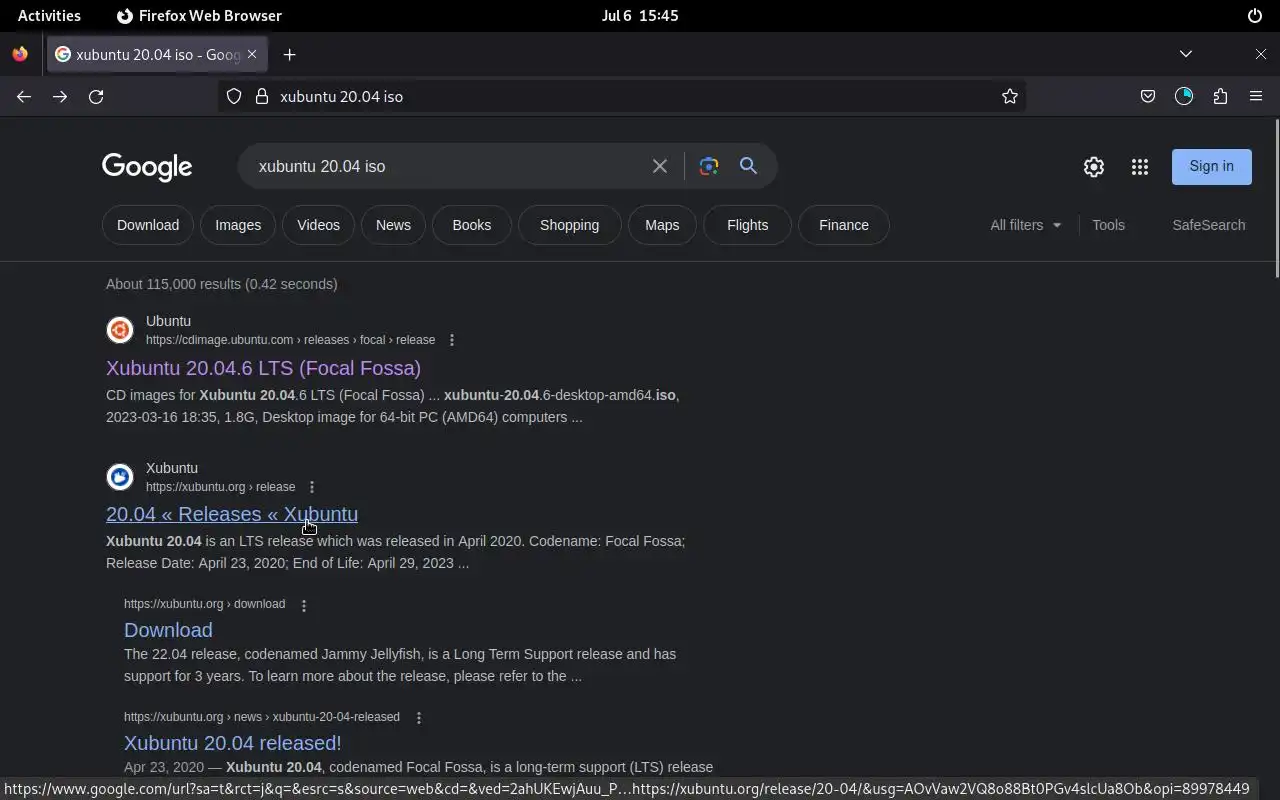
Task: Switch to Books results
Action: (471, 225)
